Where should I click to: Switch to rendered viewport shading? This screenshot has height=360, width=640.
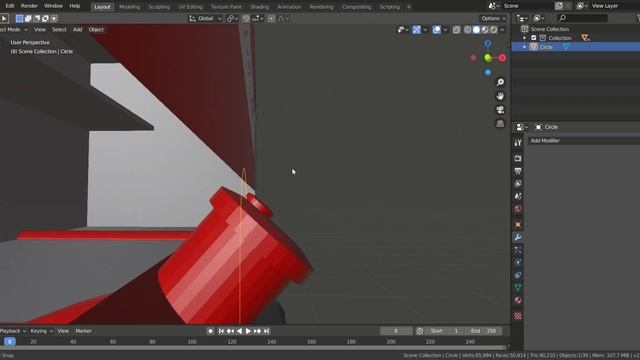coord(493,30)
